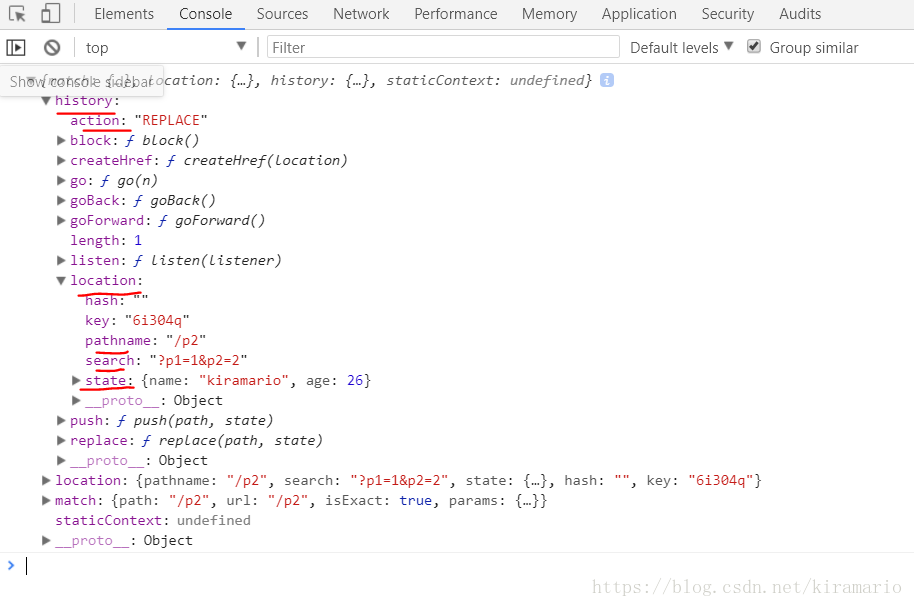
Task: Expand the top-level location object row
Action: coord(46,480)
